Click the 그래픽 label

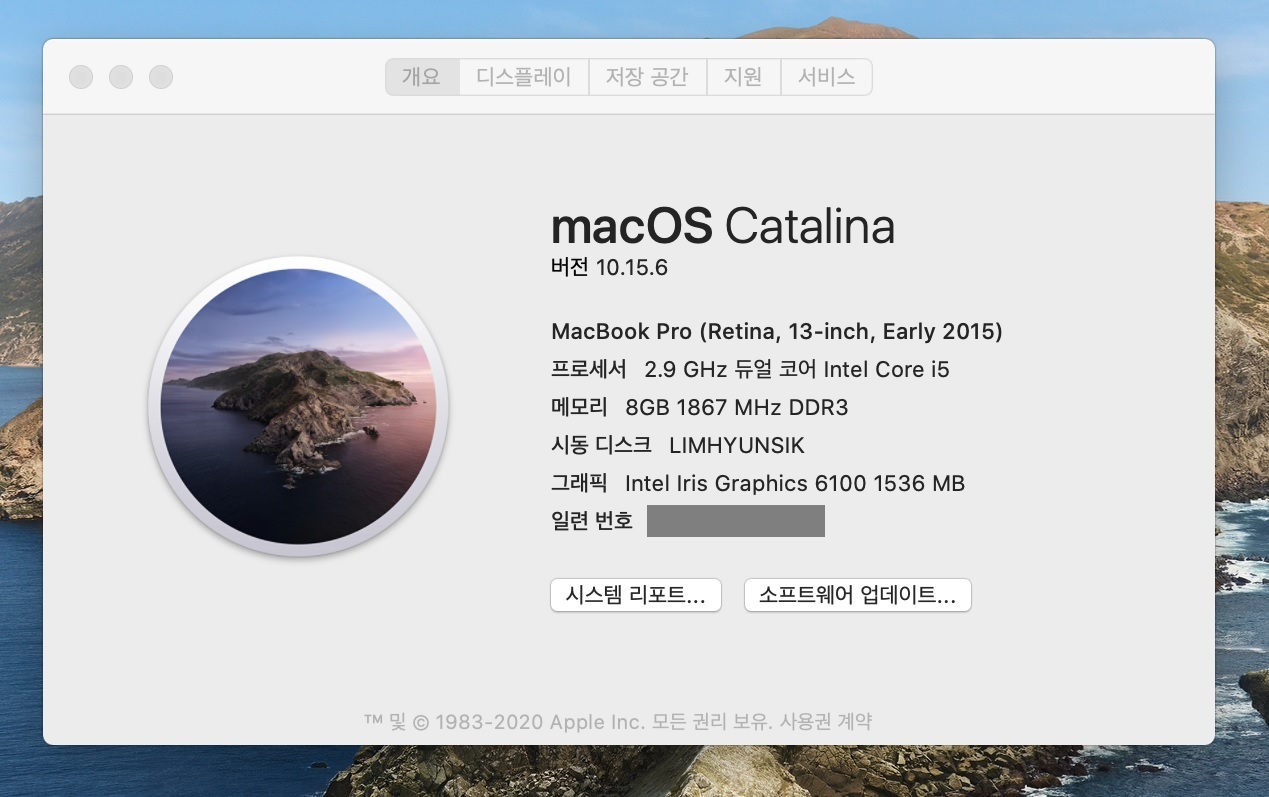tap(579, 483)
